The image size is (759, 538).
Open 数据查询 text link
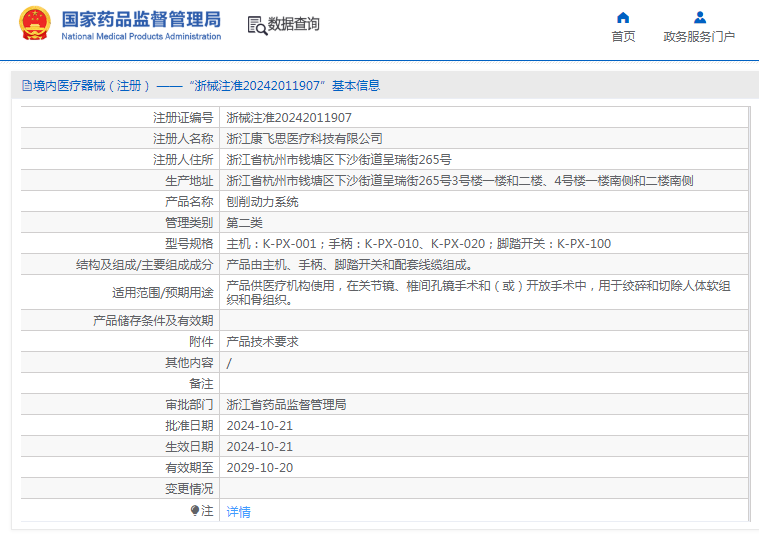(293, 24)
